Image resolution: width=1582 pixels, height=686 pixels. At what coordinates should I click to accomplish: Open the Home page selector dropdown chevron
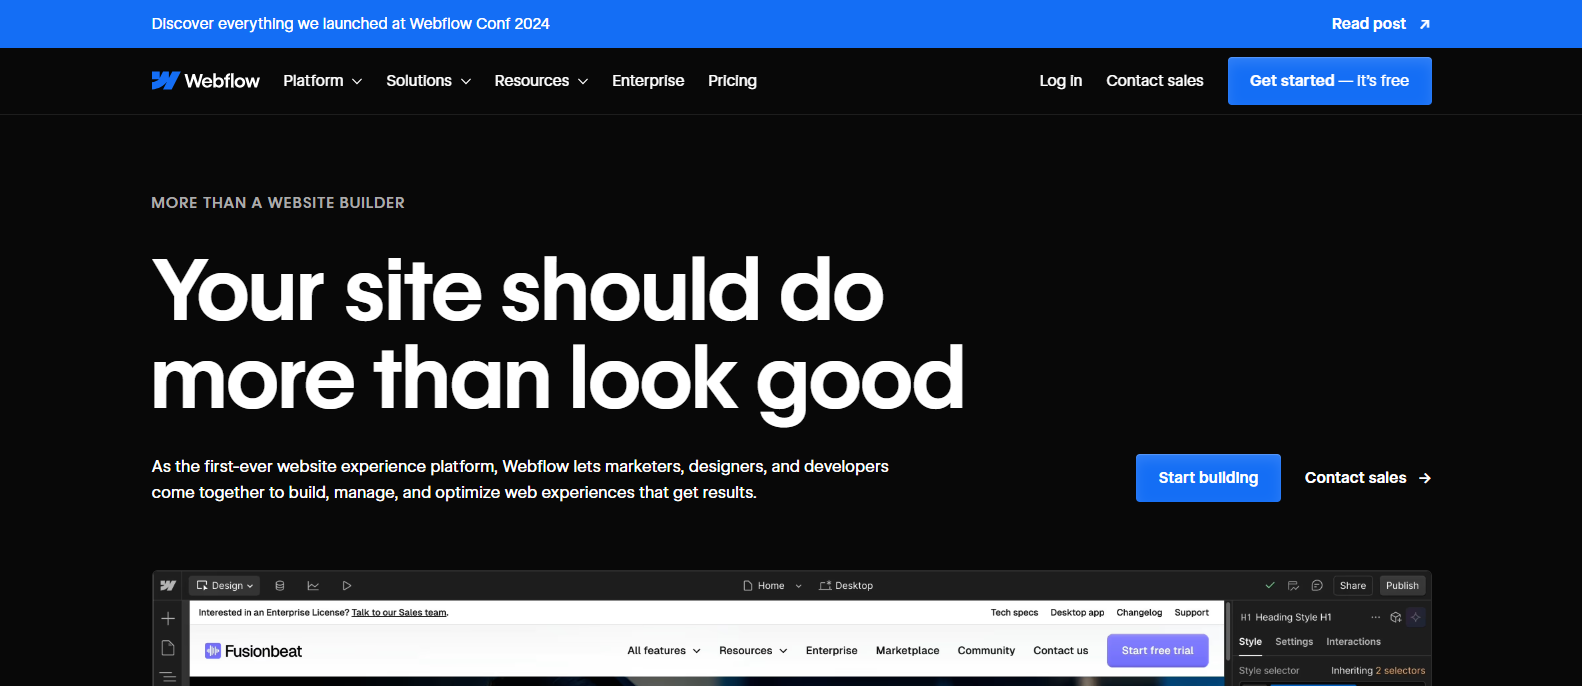[799, 586]
